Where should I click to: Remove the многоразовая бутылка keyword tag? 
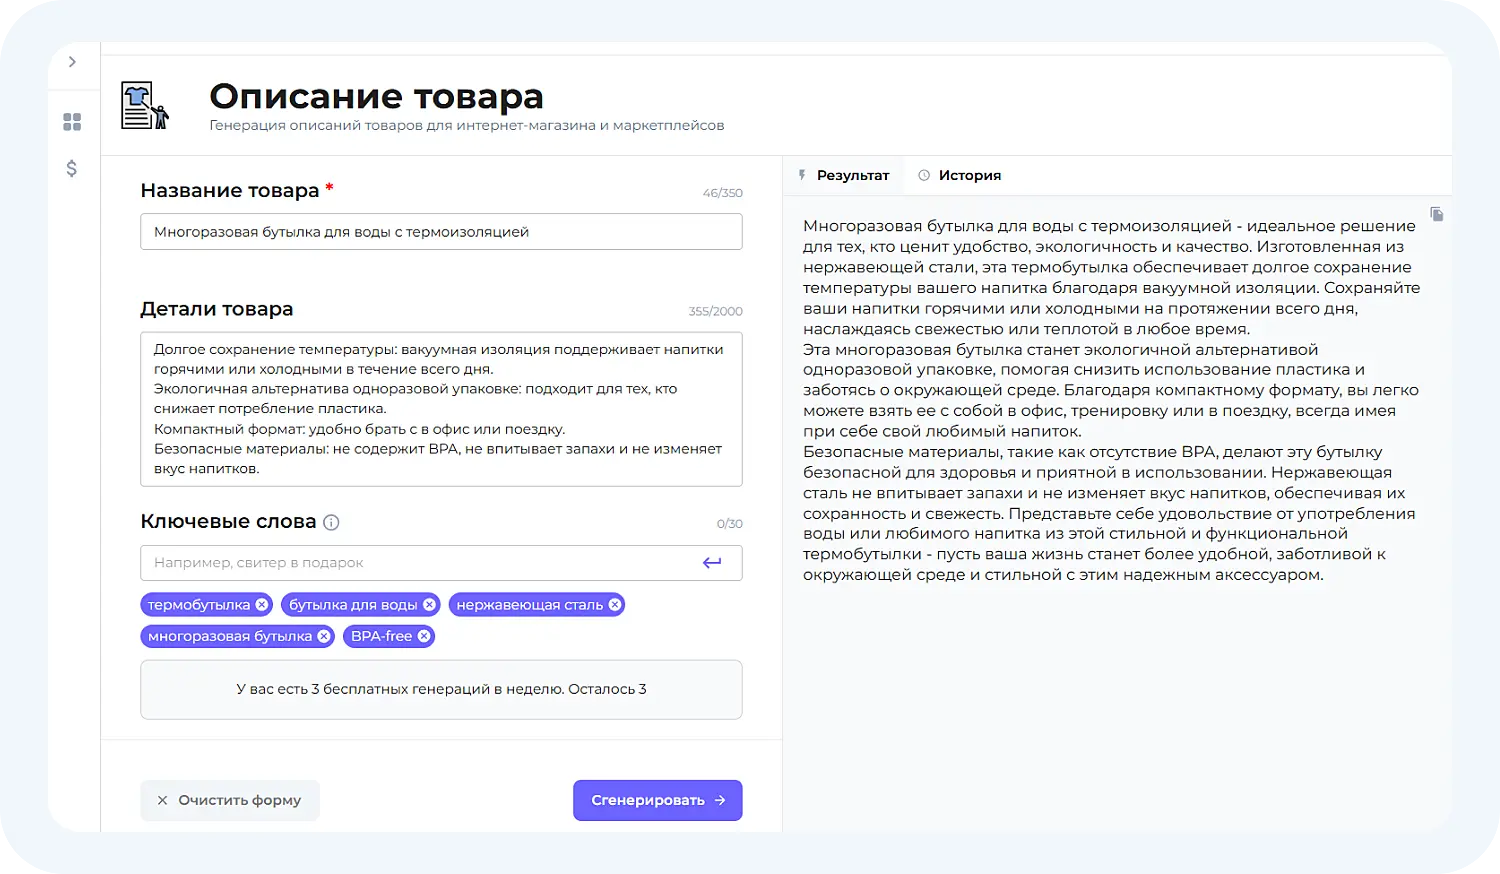323,636
